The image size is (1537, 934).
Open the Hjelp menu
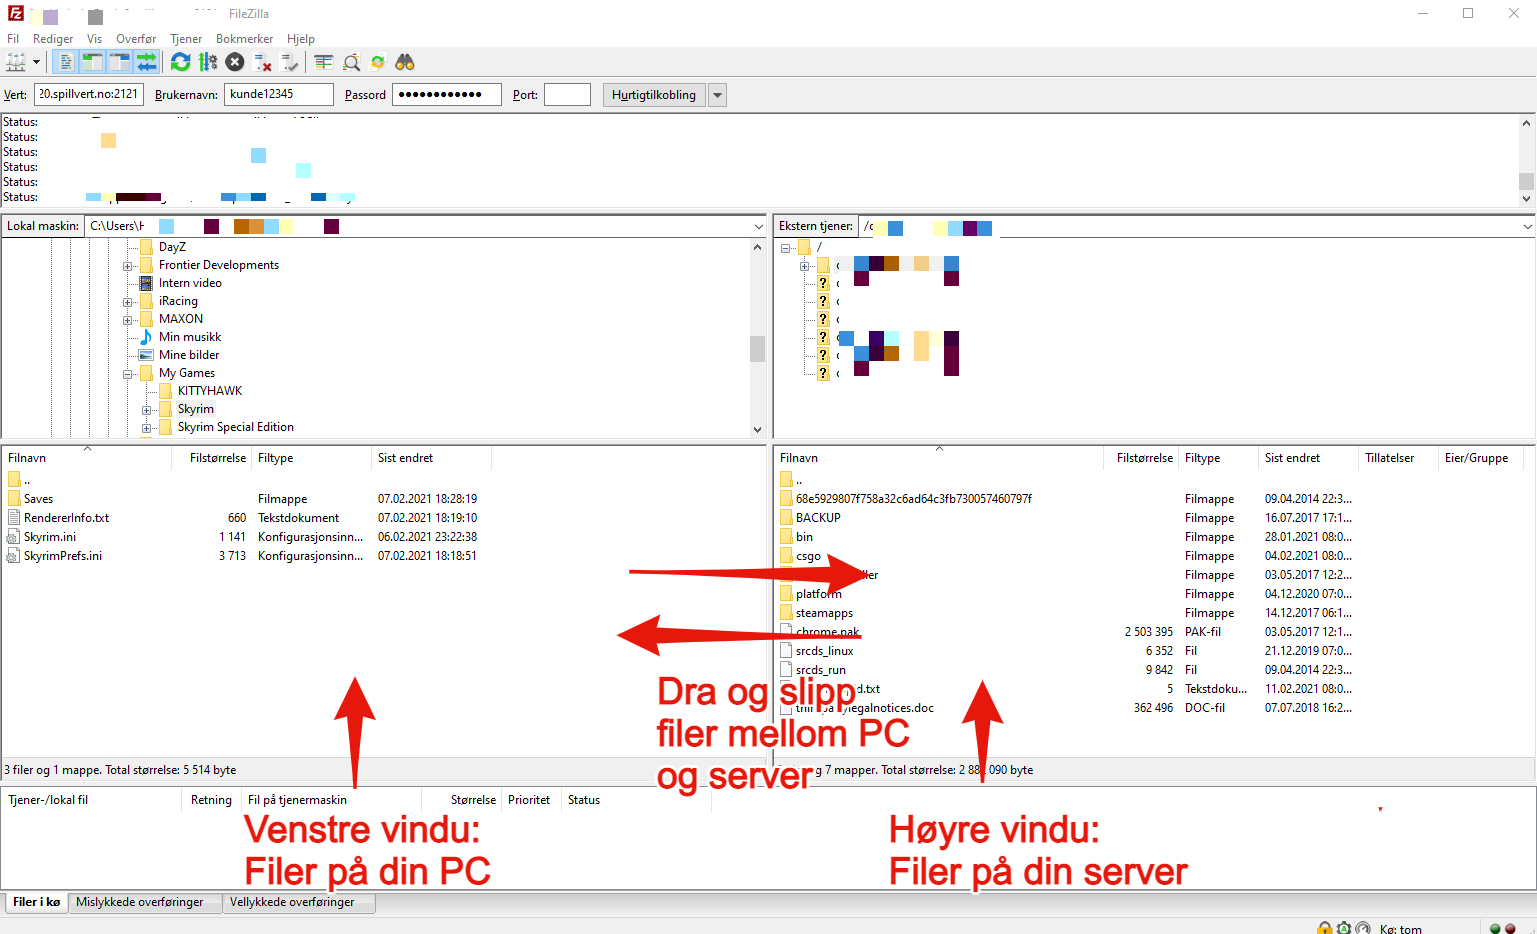coord(301,39)
